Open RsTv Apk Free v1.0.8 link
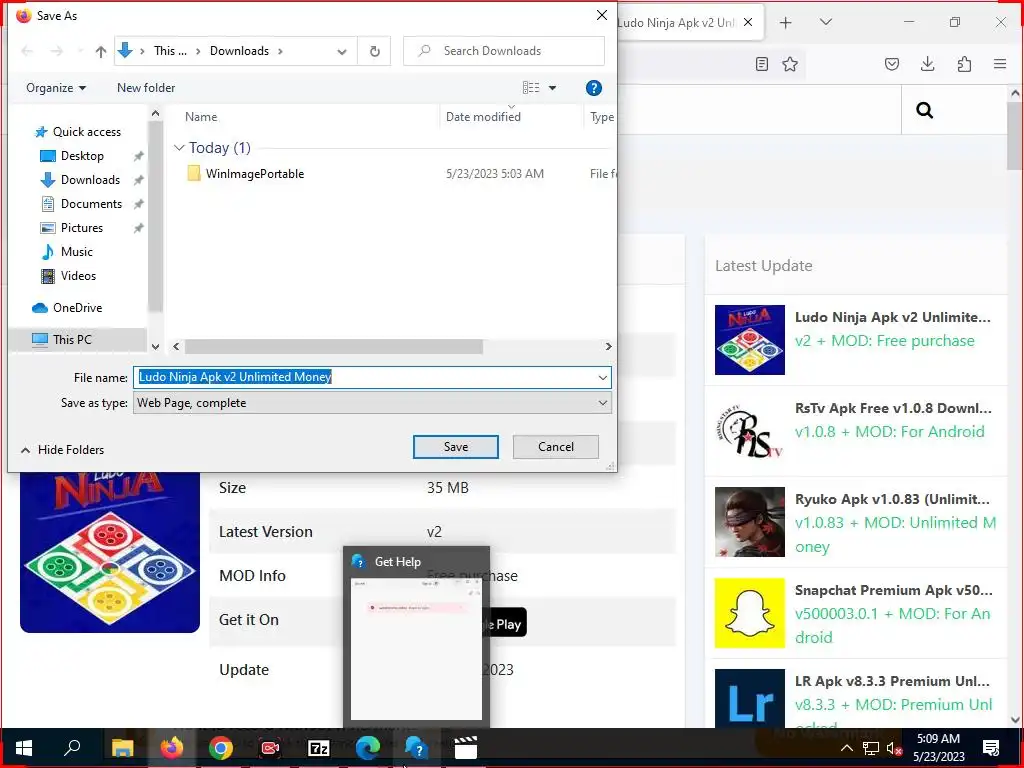Screen dimensions: 1024x768 point(893,408)
